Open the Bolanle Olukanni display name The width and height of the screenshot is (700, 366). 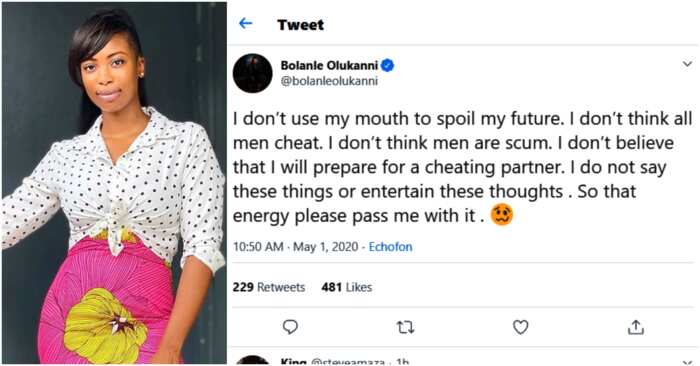329,66
